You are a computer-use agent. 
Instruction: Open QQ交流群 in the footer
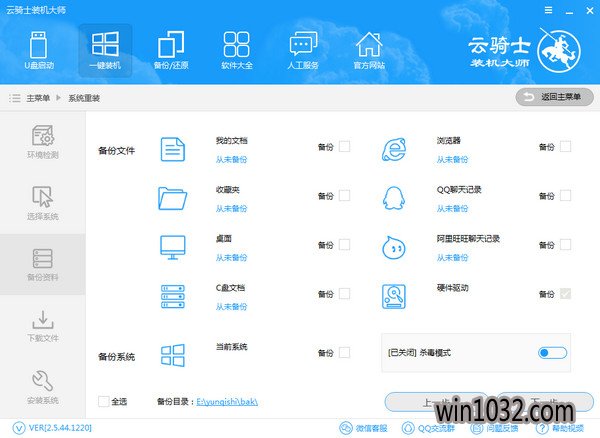click(429, 428)
